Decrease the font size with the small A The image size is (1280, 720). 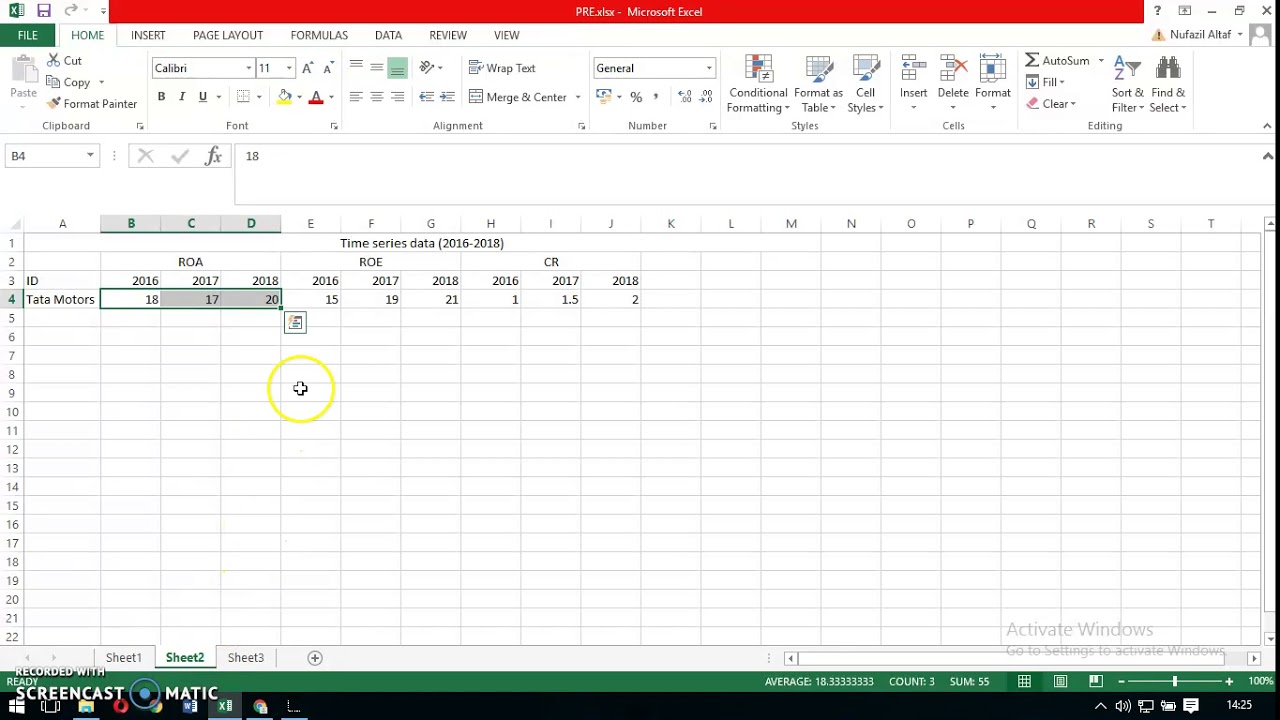(x=329, y=68)
